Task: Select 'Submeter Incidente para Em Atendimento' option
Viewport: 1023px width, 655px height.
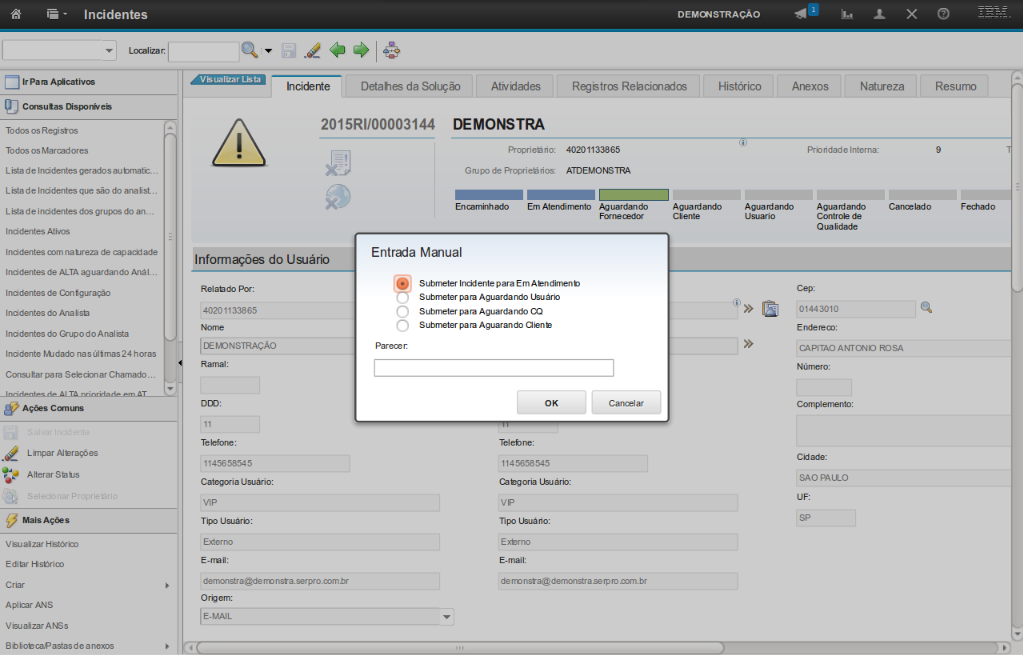Action: [x=403, y=284]
